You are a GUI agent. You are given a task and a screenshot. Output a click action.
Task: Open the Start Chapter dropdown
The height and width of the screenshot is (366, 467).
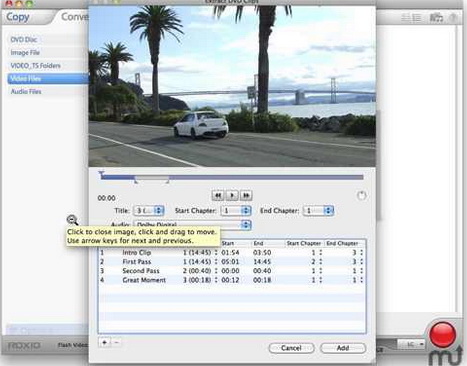pyautogui.click(x=236, y=210)
